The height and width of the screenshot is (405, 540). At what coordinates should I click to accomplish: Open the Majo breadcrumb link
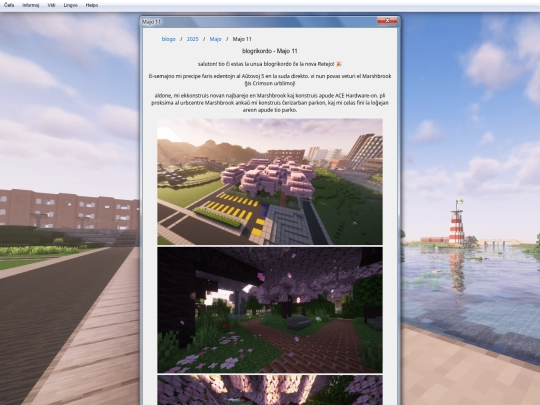[x=216, y=39]
